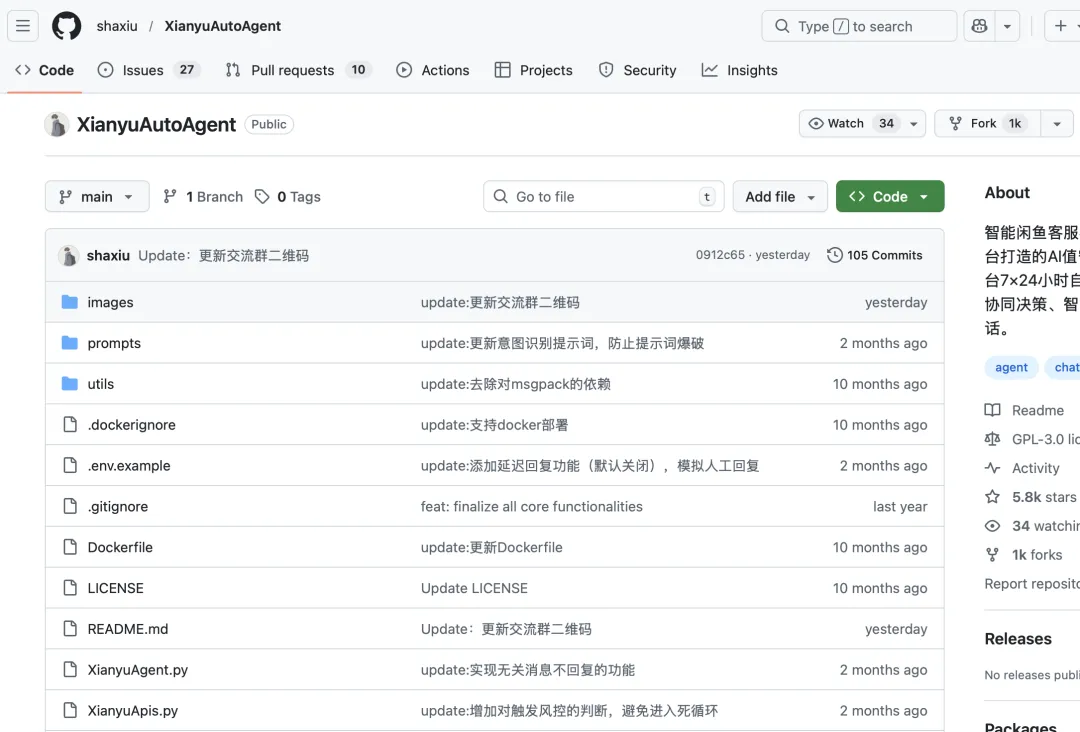The height and width of the screenshot is (732, 1080).
Task: Open the .dockerignore file
Action: [x=131, y=425]
